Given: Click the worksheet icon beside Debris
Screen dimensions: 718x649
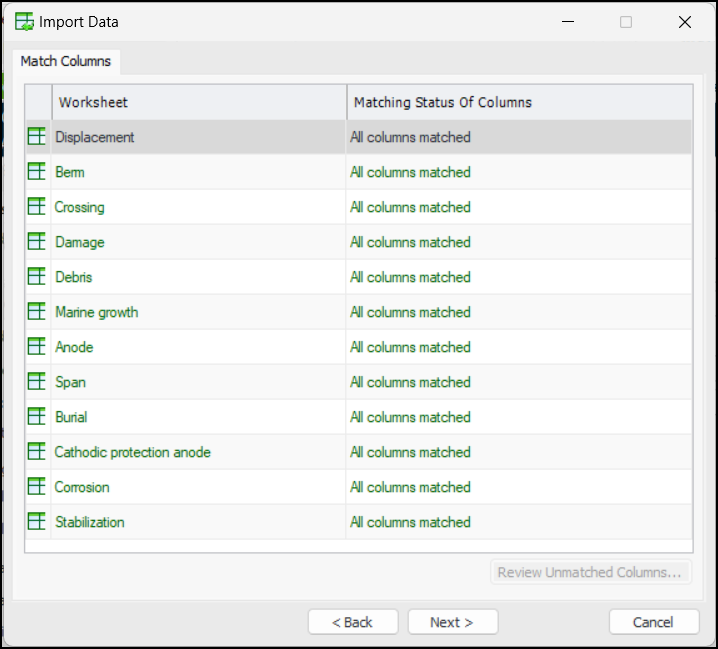Looking at the screenshot, I should pos(37,277).
